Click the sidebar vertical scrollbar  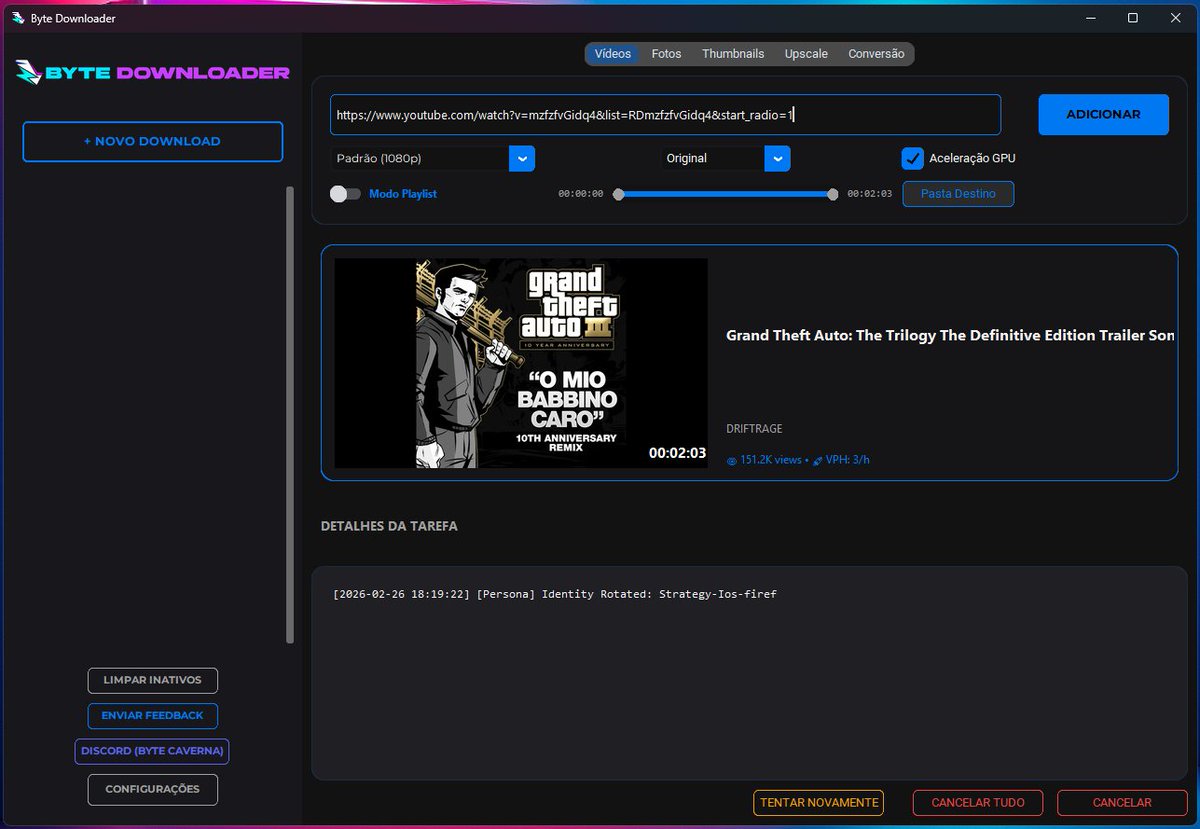pyautogui.click(x=291, y=414)
